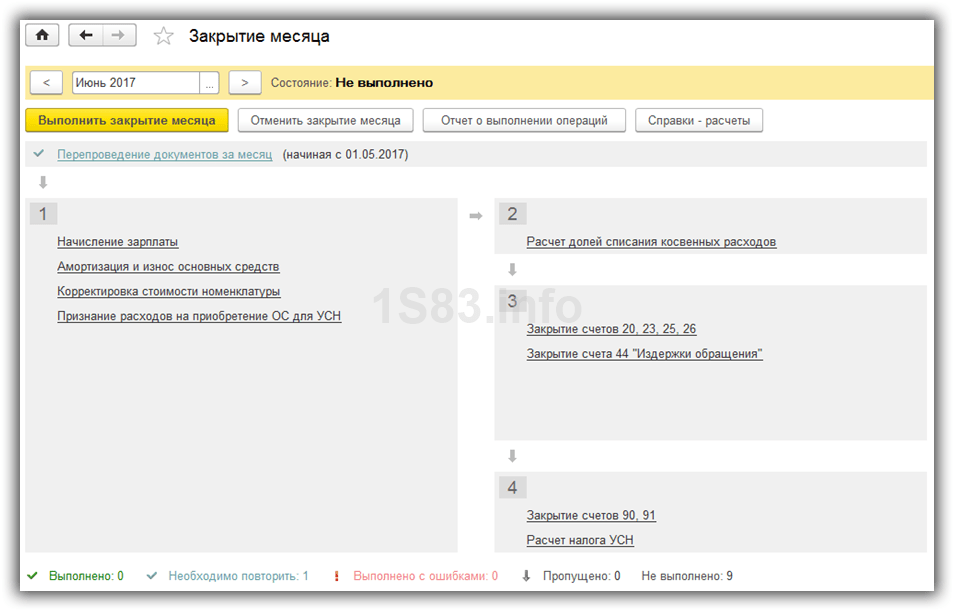Click the Июнь 2017 period field
This screenshot has width=954, height=611.
click(x=135, y=83)
